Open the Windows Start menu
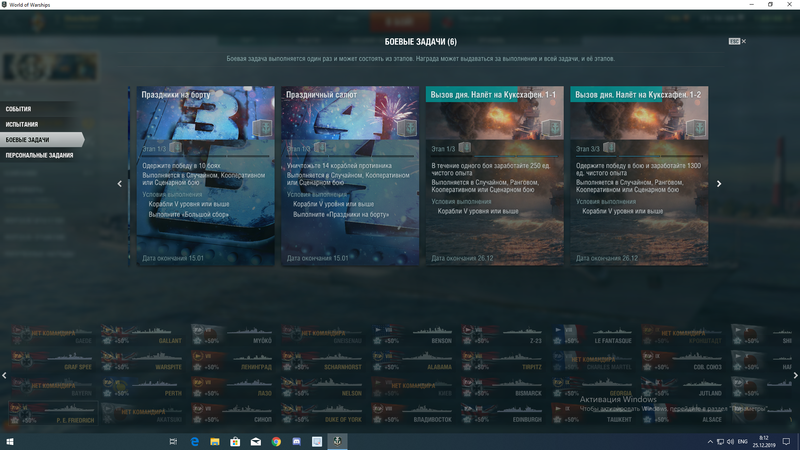This screenshot has width=800, height=450. pyautogui.click(x=10, y=440)
